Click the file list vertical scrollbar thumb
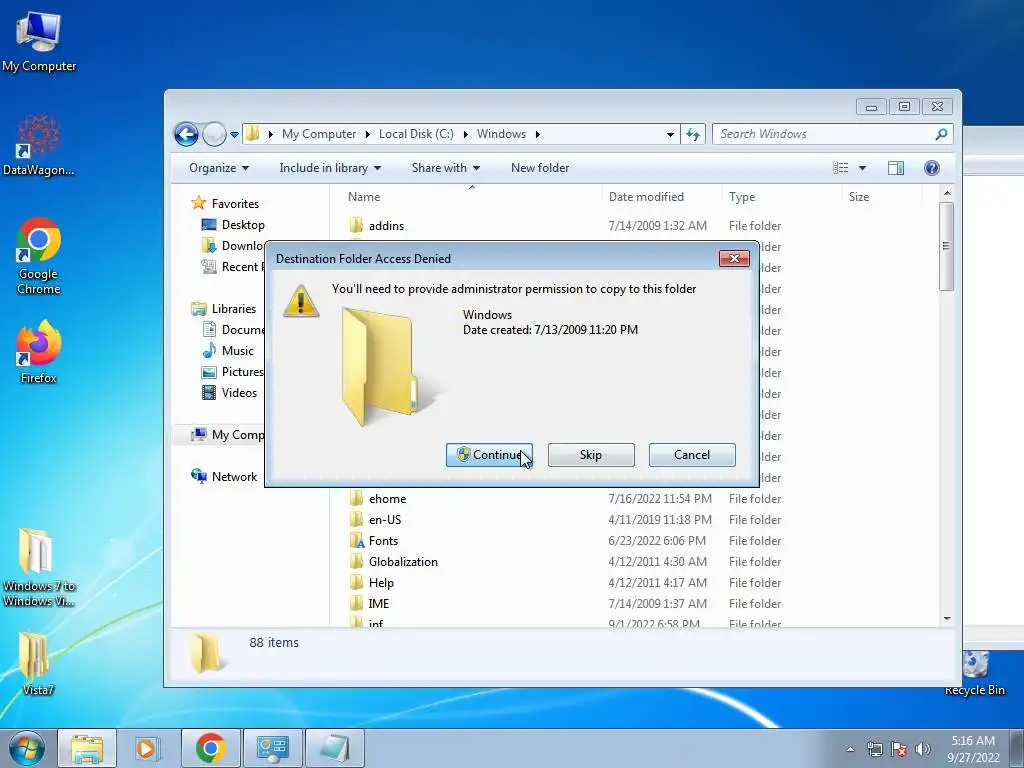Image resolution: width=1024 pixels, height=768 pixels. (946, 246)
